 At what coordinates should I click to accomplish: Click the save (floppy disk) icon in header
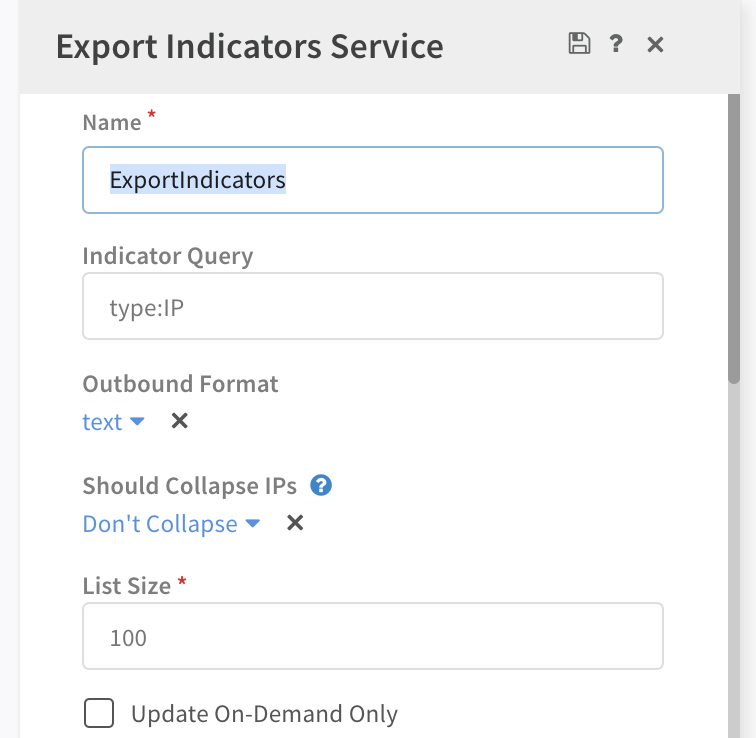click(578, 44)
